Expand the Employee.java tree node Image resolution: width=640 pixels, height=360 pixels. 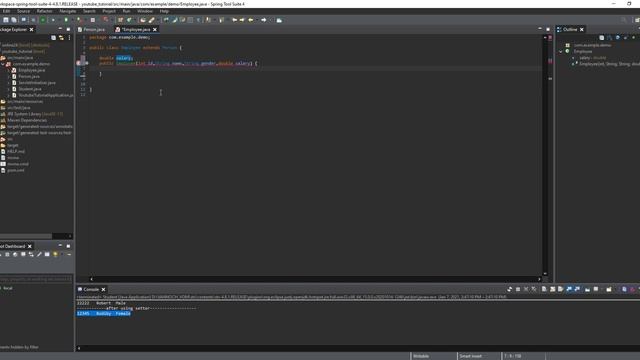9,70
